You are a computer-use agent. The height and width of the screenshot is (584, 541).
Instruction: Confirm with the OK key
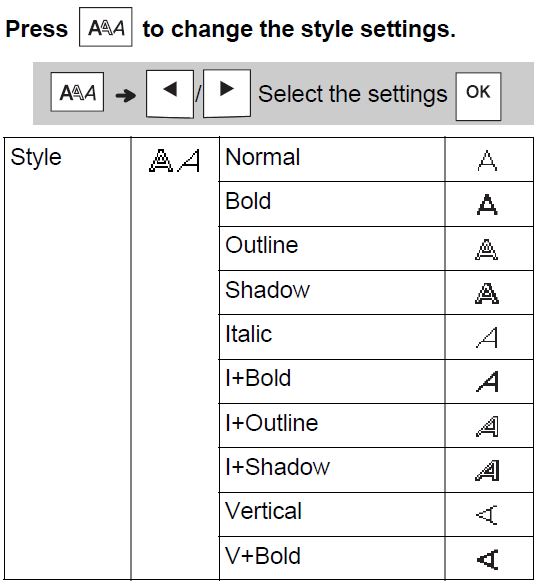pos(478,96)
